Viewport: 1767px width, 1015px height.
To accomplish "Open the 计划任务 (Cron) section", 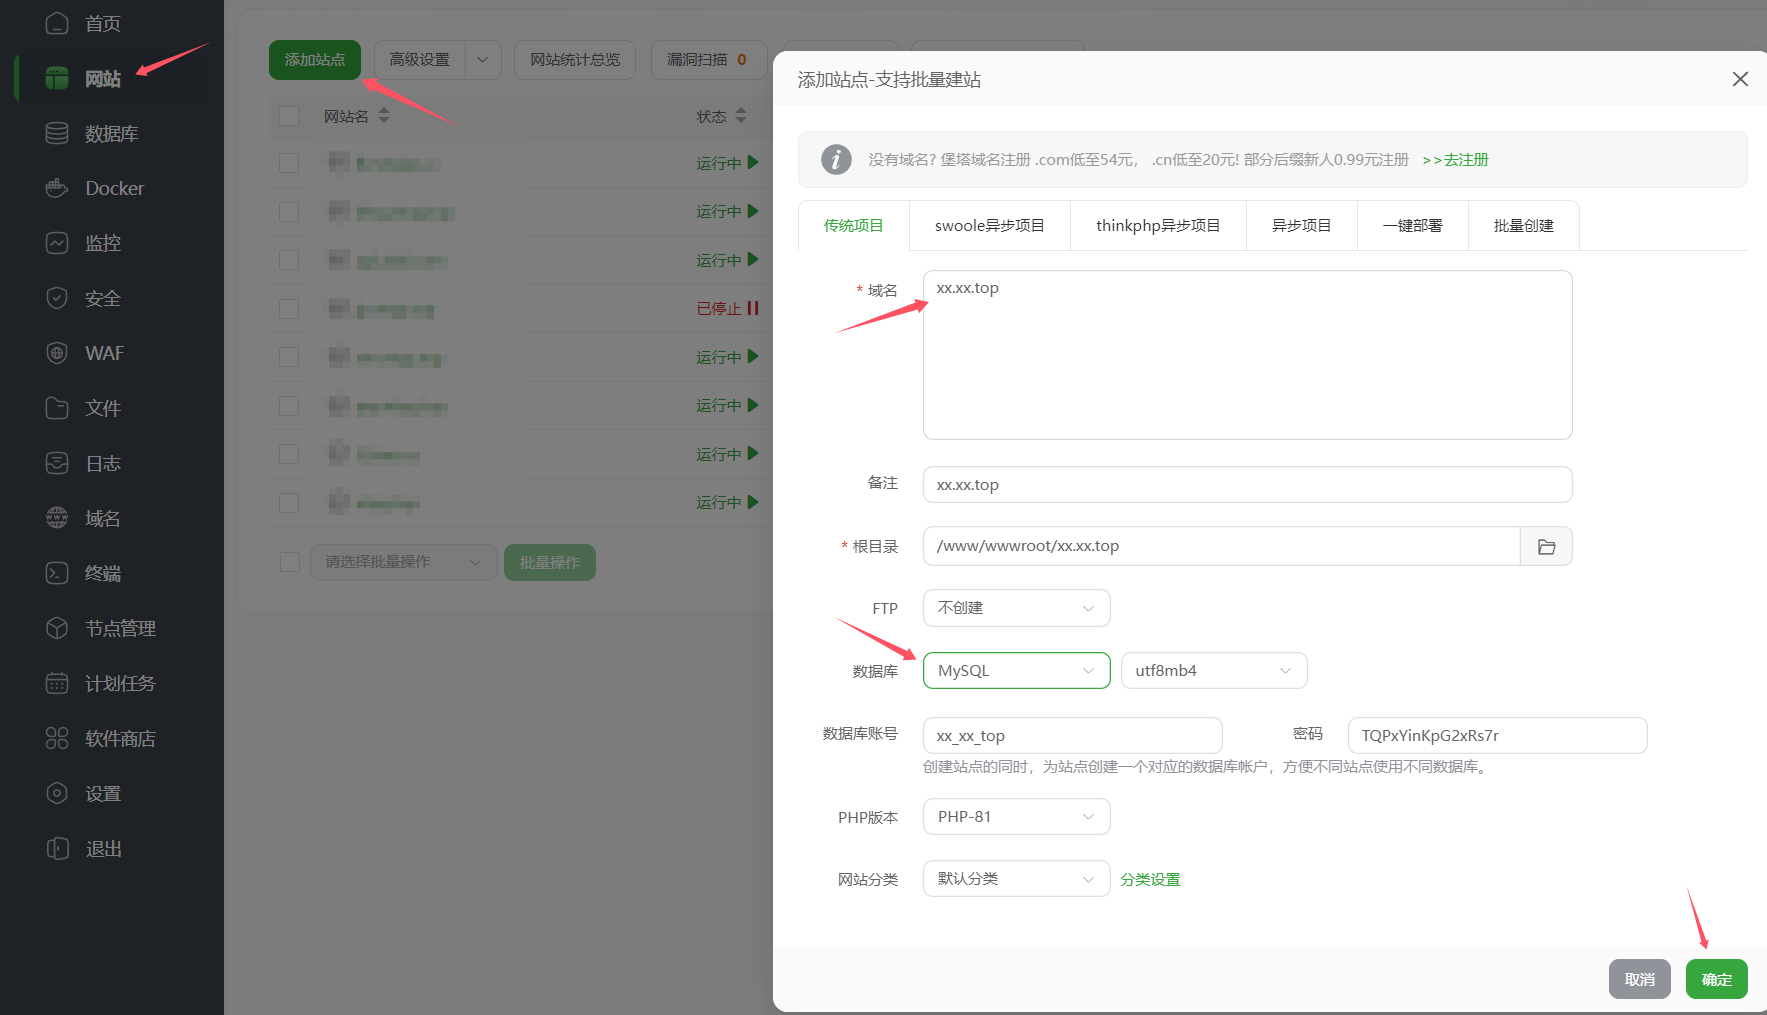I will 117,683.
